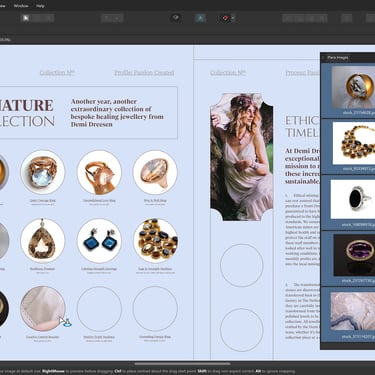The width and height of the screenshot is (375, 375).
Task: Click the horizontal scrollbar below the document
Action: click(182, 364)
